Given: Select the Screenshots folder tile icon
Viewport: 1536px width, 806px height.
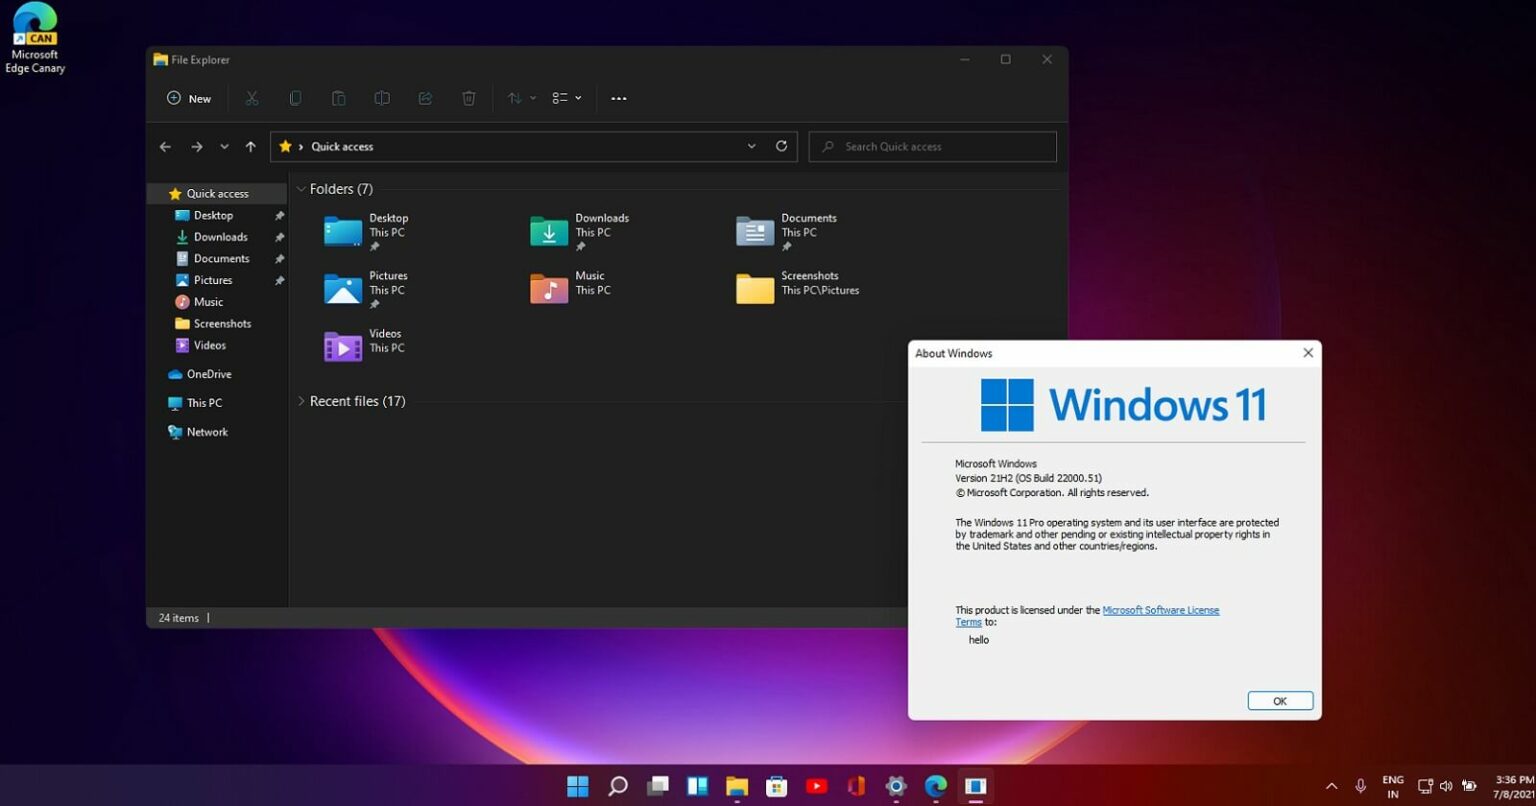Looking at the screenshot, I should click(755, 289).
